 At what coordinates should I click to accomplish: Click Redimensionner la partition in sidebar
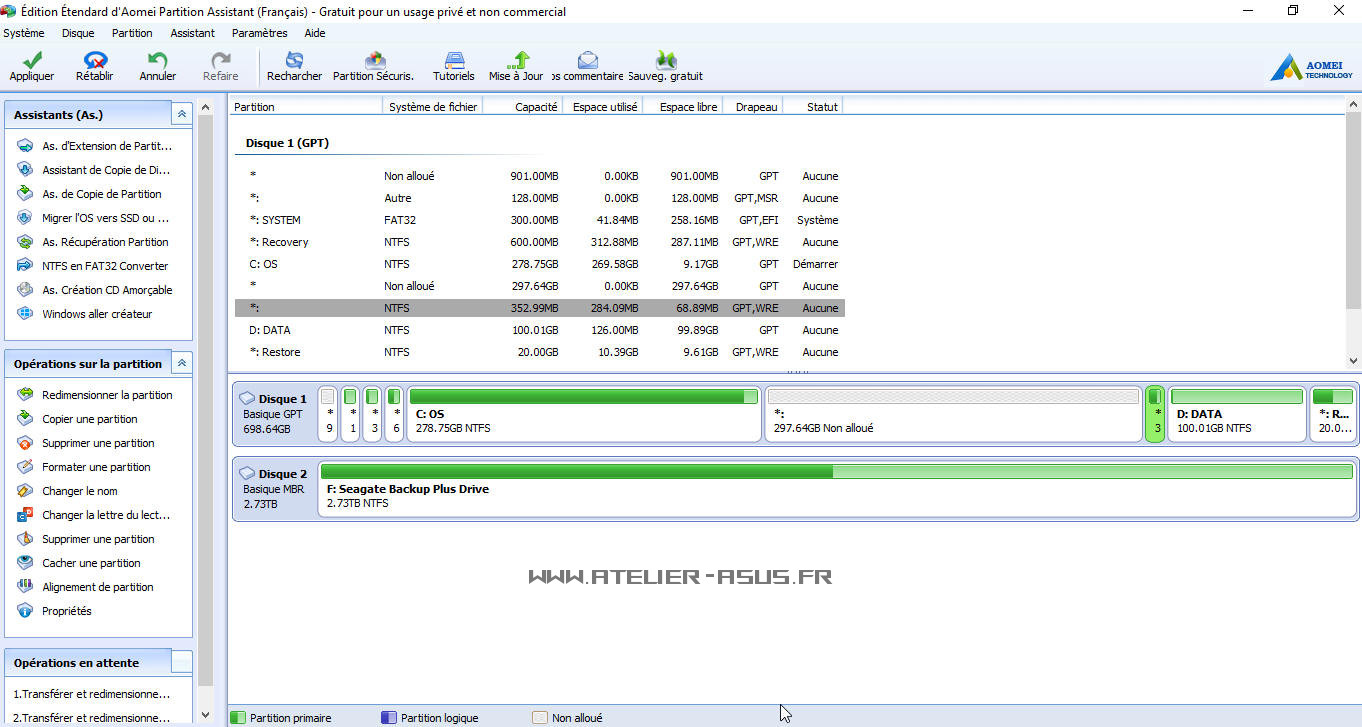(107, 395)
